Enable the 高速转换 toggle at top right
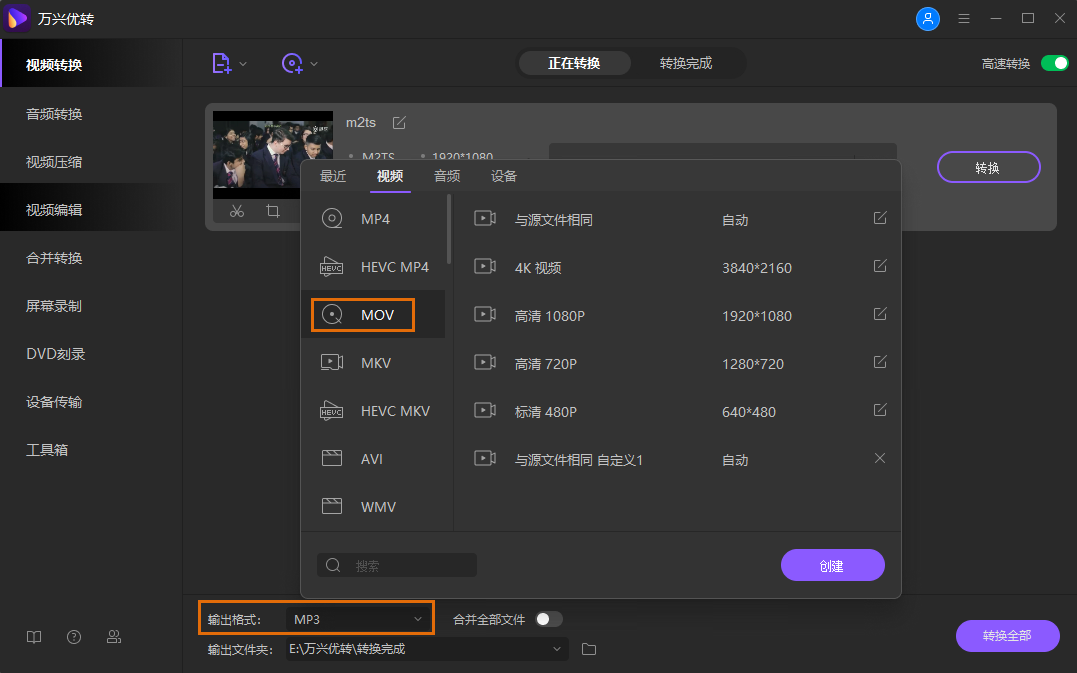Viewport: 1077px width, 673px height. pyautogui.click(x=1055, y=62)
